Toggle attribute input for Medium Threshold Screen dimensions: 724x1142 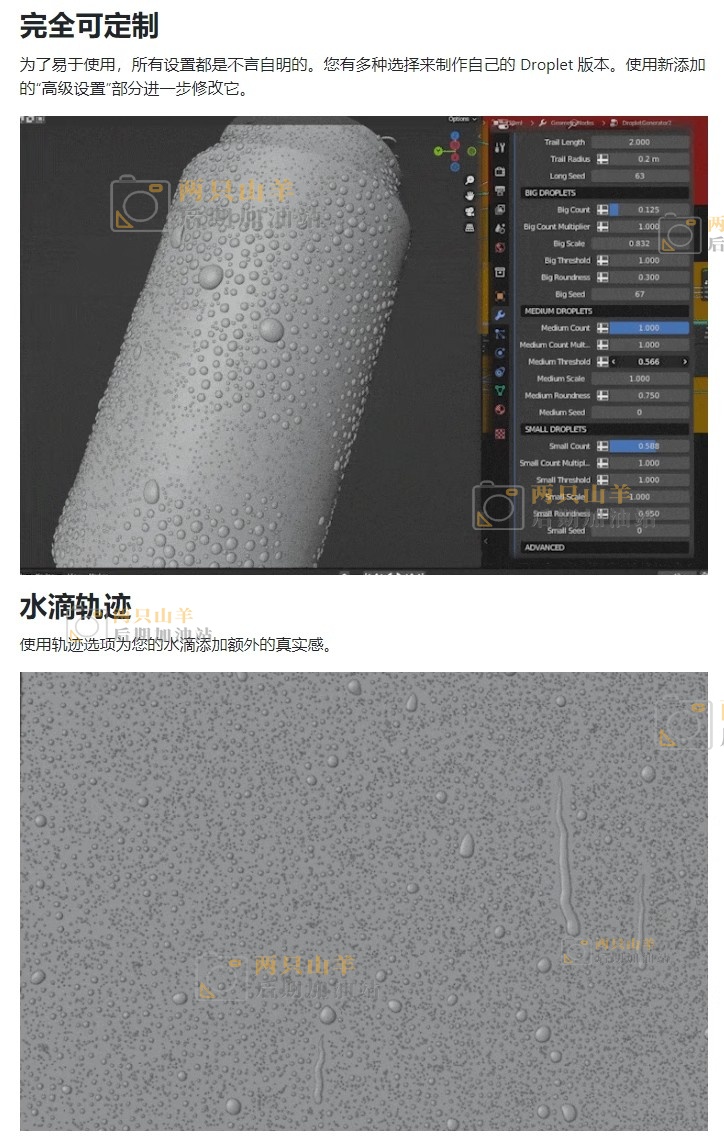pyautogui.click(x=603, y=362)
